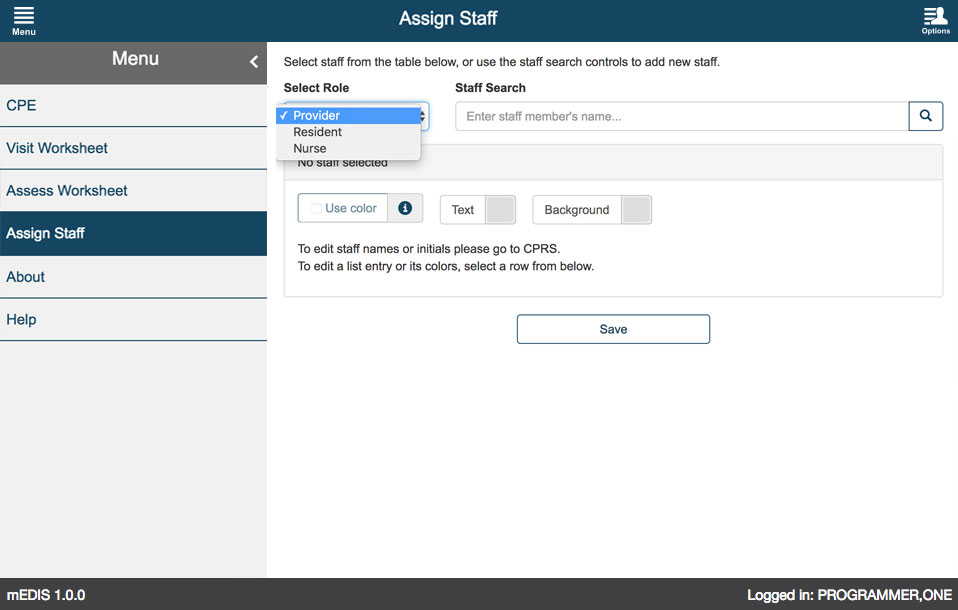
Task: Click the Save button
Action: [x=613, y=329]
